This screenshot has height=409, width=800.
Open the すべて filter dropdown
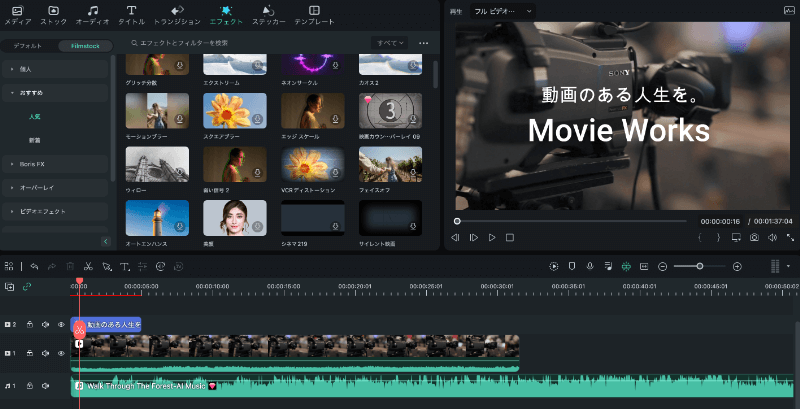pyautogui.click(x=389, y=43)
